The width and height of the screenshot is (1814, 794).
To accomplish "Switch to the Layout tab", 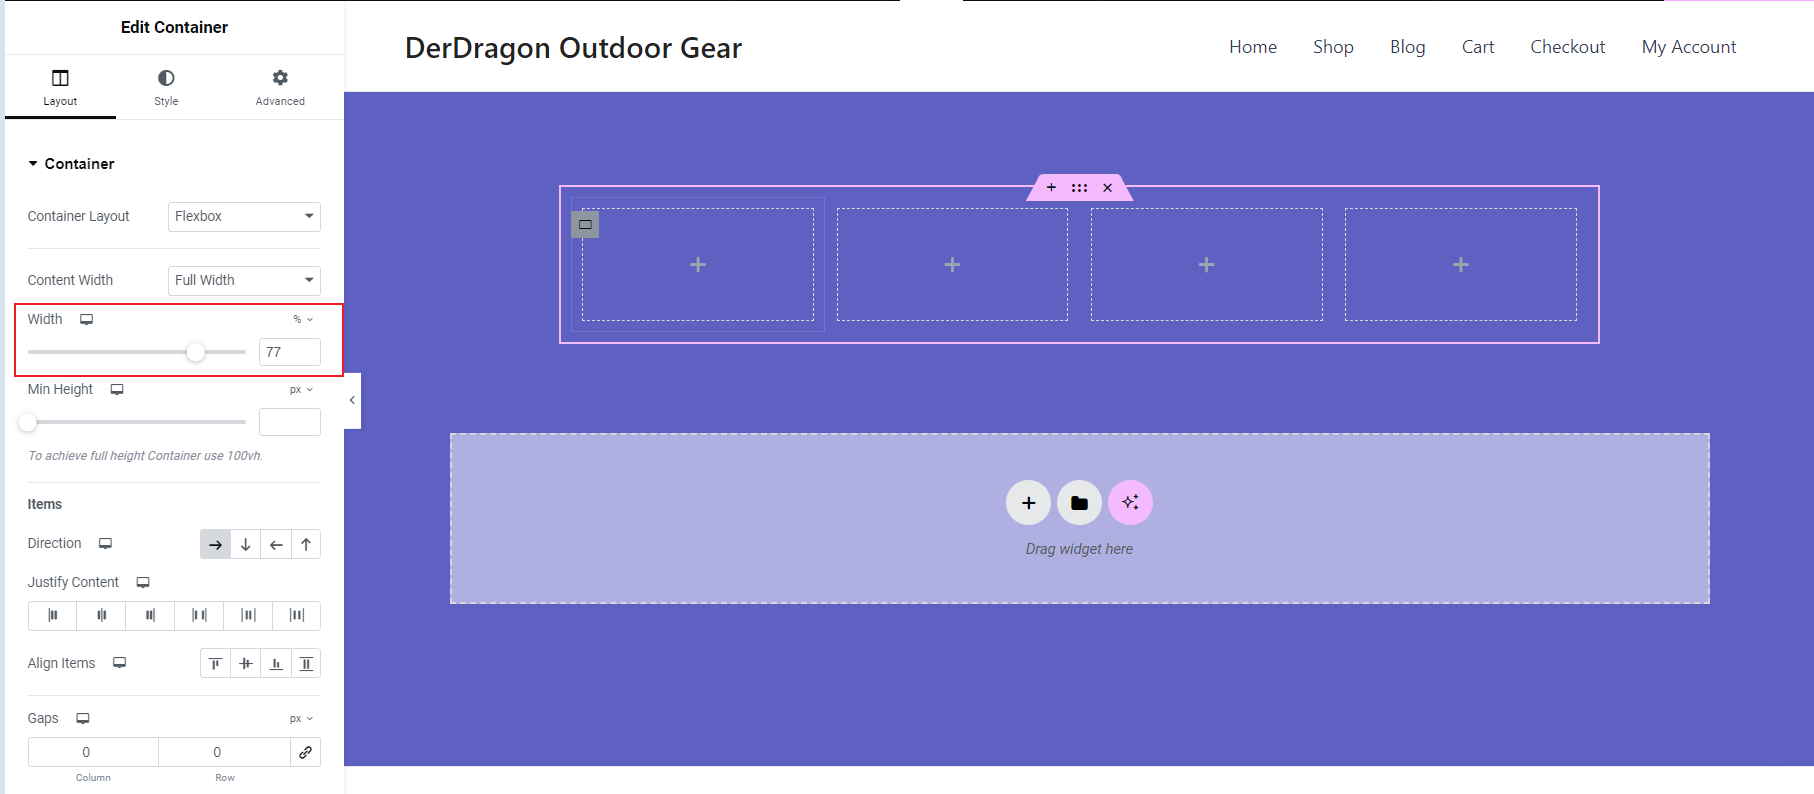I will click(x=60, y=88).
